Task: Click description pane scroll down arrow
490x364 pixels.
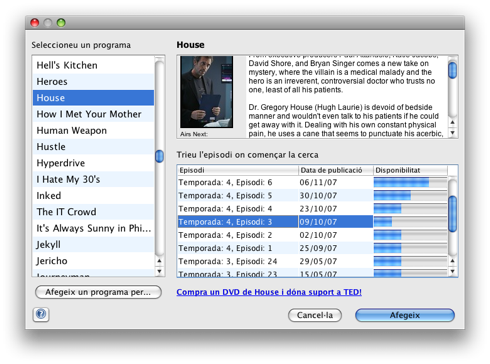Action: [x=453, y=133]
